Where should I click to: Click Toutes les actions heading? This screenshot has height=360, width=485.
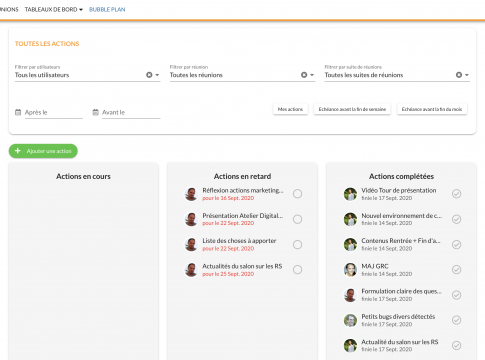pos(47,44)
